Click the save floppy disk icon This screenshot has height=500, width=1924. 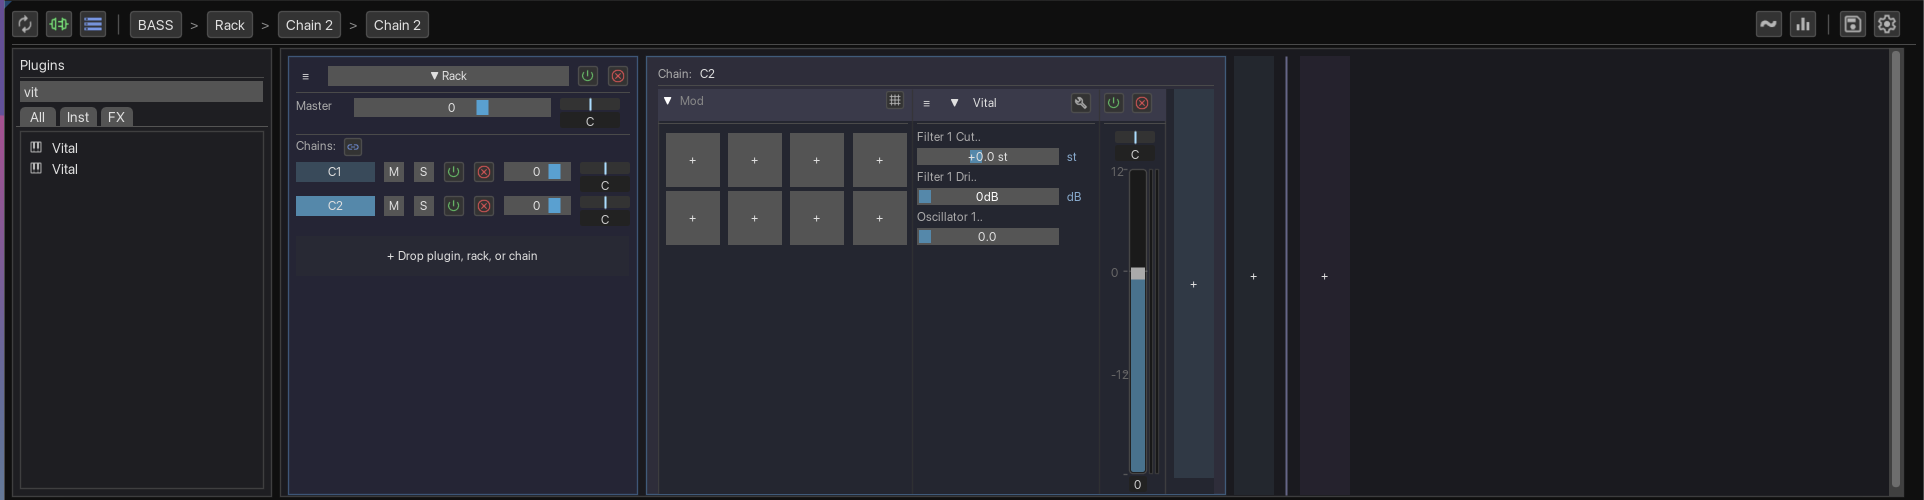pyautogui.click(x=1853, y=25)
